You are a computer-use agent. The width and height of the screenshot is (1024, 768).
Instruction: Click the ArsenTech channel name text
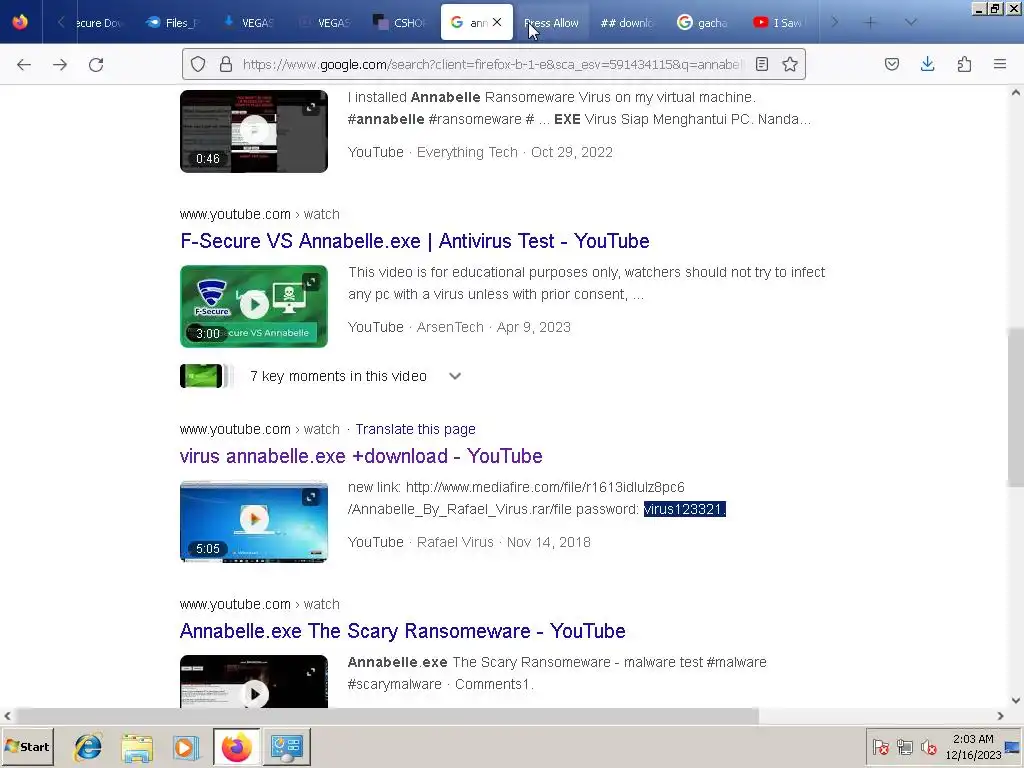(x=450, y=327)
